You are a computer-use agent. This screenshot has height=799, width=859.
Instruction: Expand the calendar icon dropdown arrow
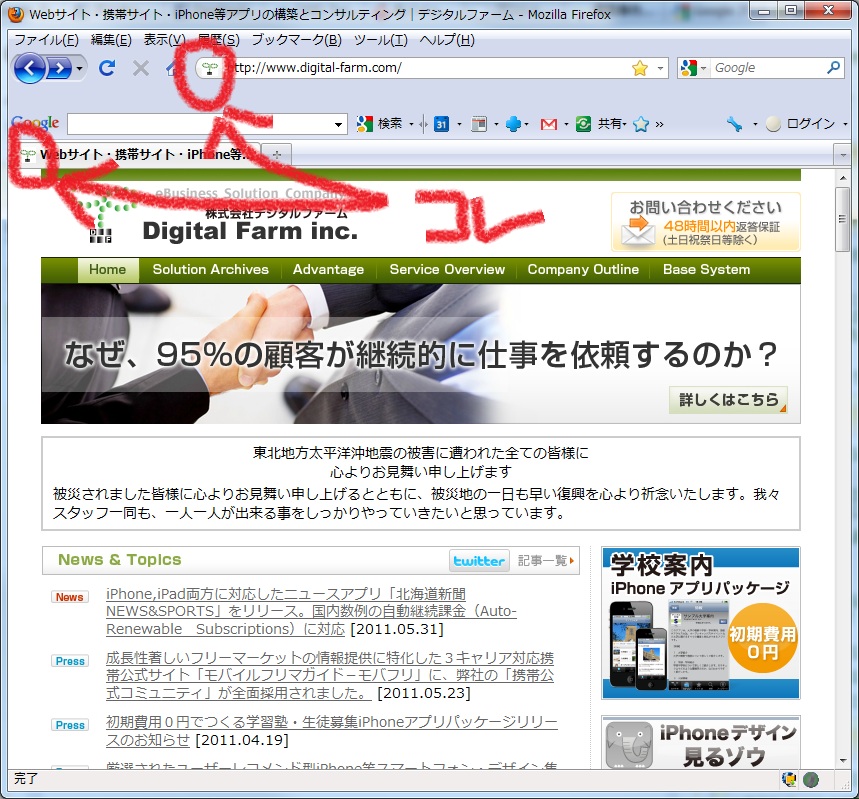click(459, 124)
